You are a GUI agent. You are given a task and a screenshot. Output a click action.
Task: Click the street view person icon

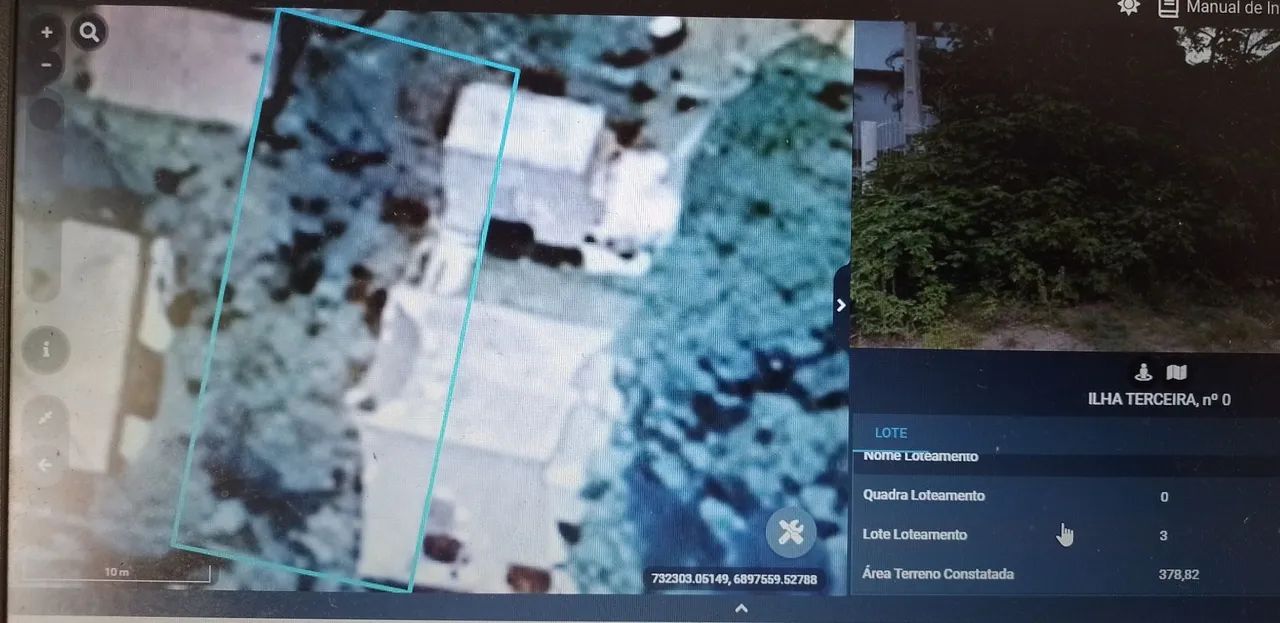point(1144,373)
